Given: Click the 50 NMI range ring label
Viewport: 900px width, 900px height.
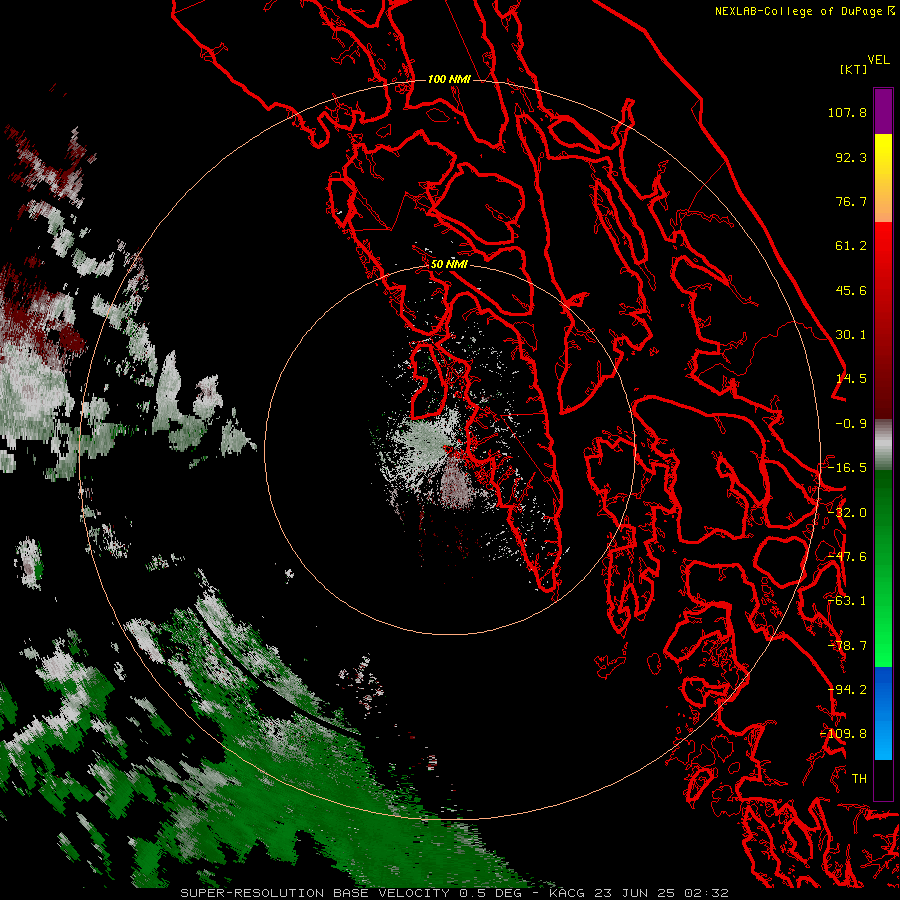Looking at the screenshot, I should point(449,264).
